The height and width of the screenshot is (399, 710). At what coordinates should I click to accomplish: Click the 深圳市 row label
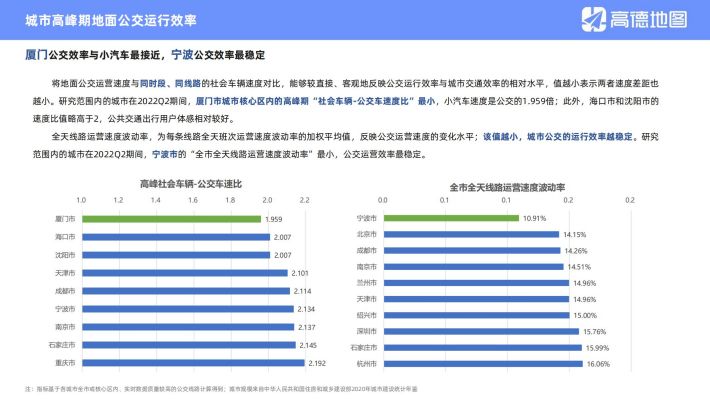tap(367, 331)
